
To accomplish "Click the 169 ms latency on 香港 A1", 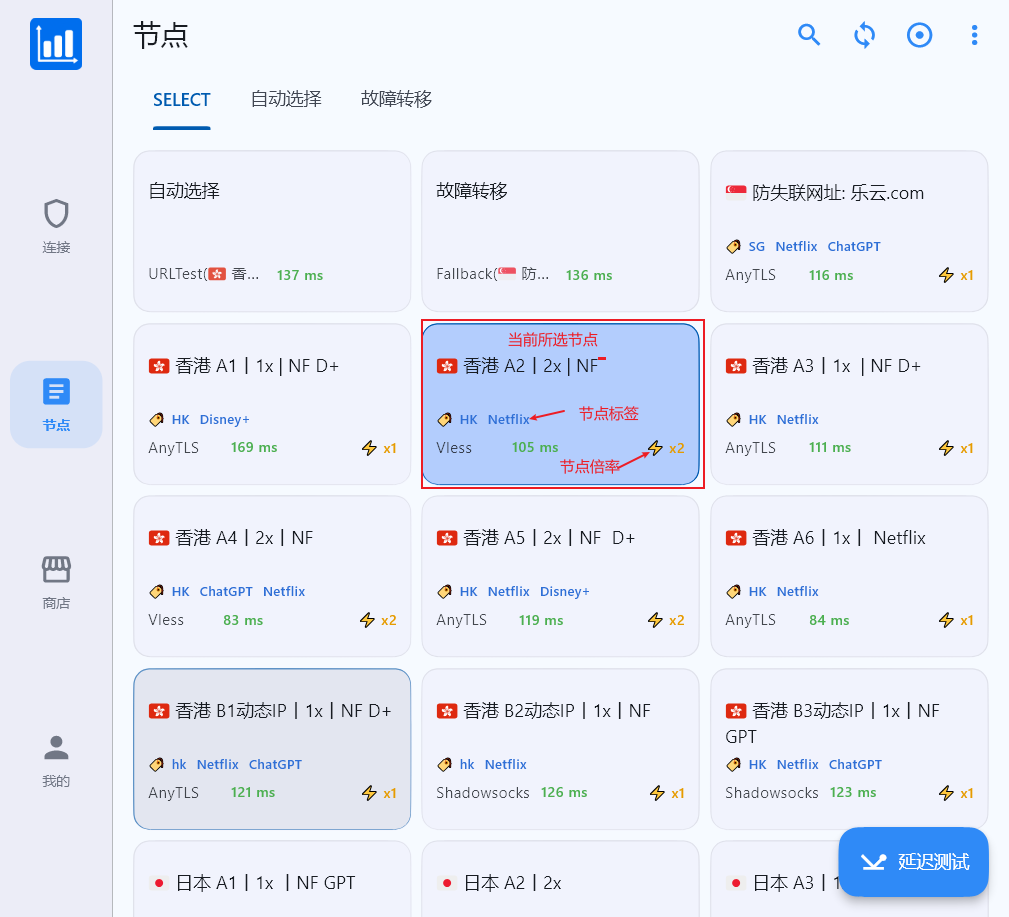I will [254, 447].
